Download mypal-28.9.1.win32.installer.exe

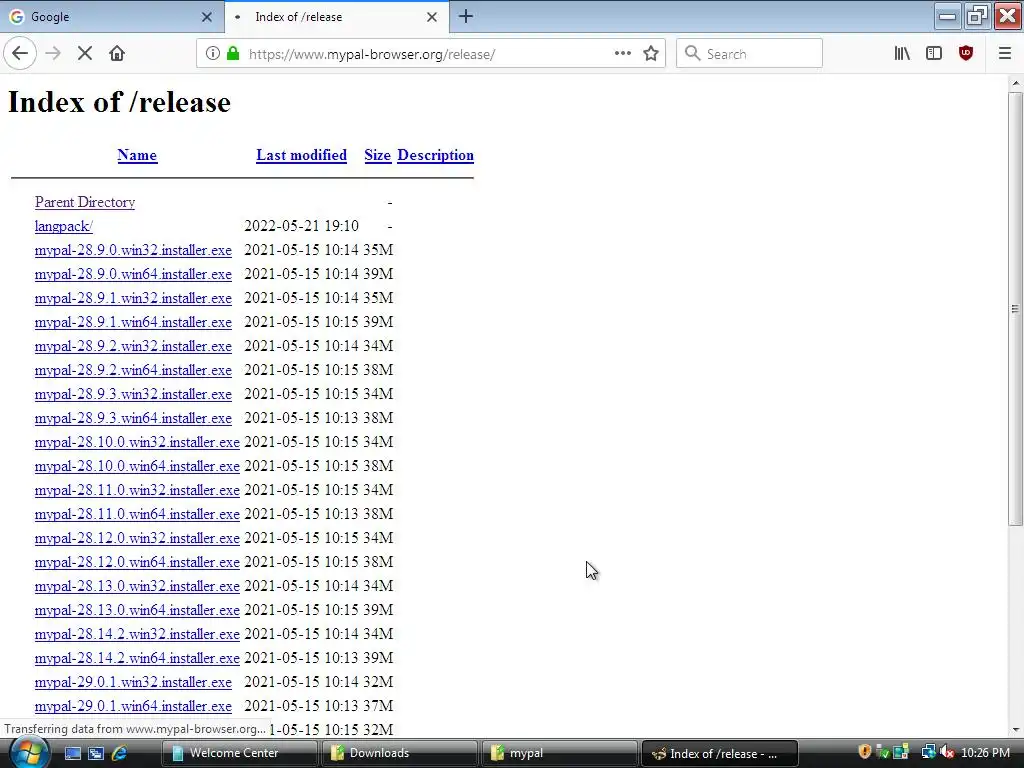click(133, 298)
